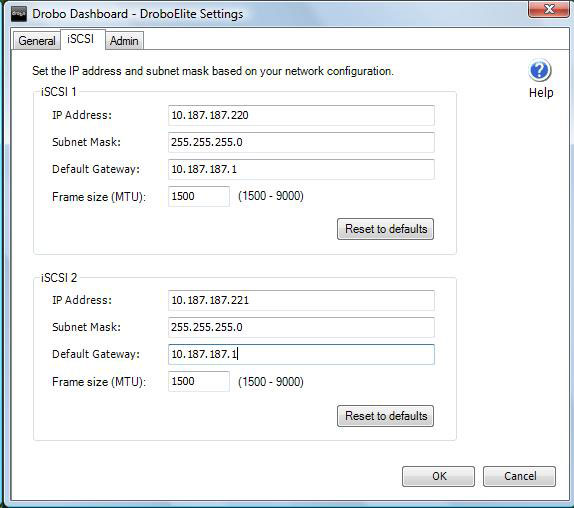Click the blue Help question mark icon
The image size is (574, 508).
540,70
